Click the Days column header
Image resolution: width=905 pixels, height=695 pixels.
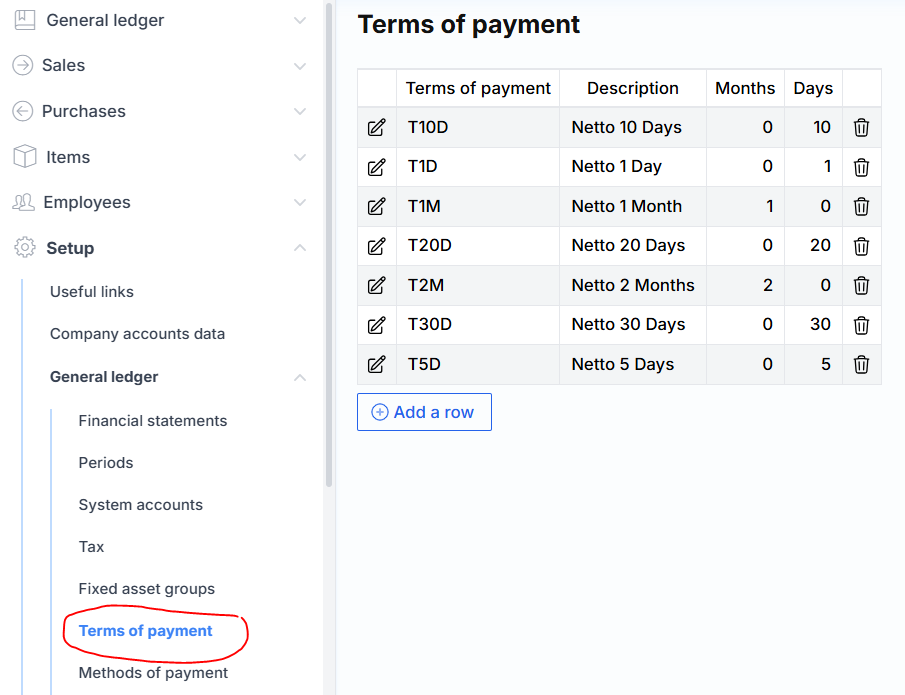pos(813,88)
